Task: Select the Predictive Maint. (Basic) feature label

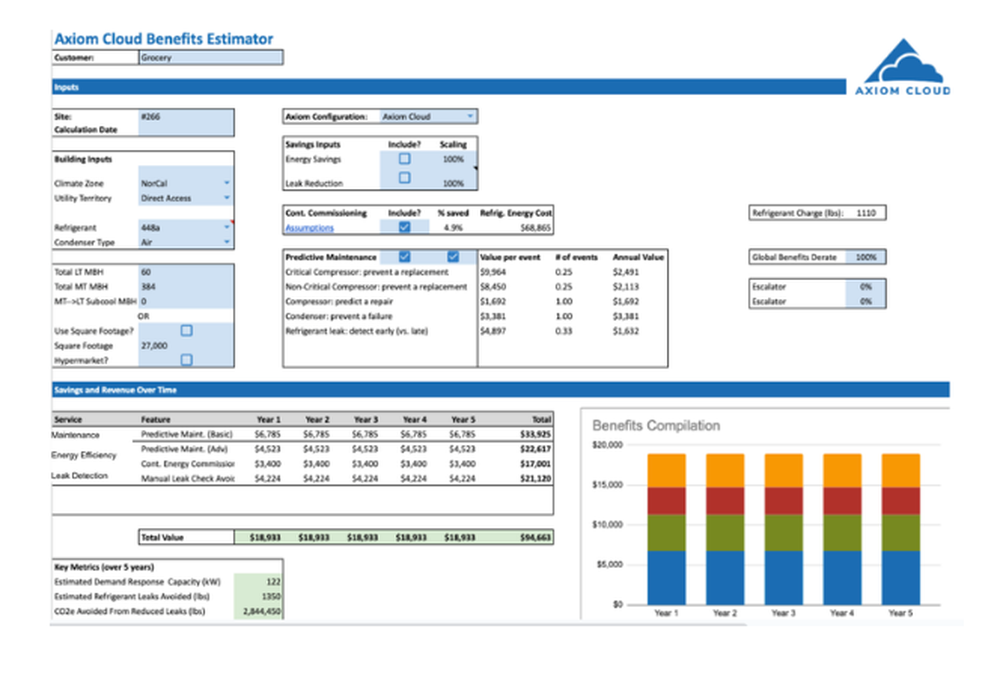Action: pyautogui.click(x=187, y=434)
